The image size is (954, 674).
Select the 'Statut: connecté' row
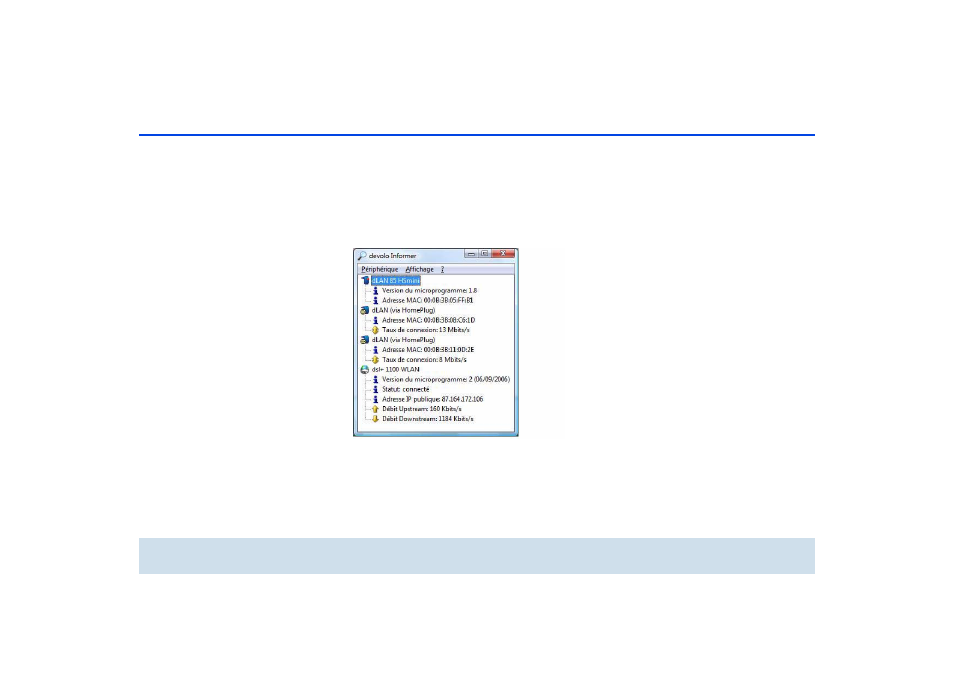406,389
